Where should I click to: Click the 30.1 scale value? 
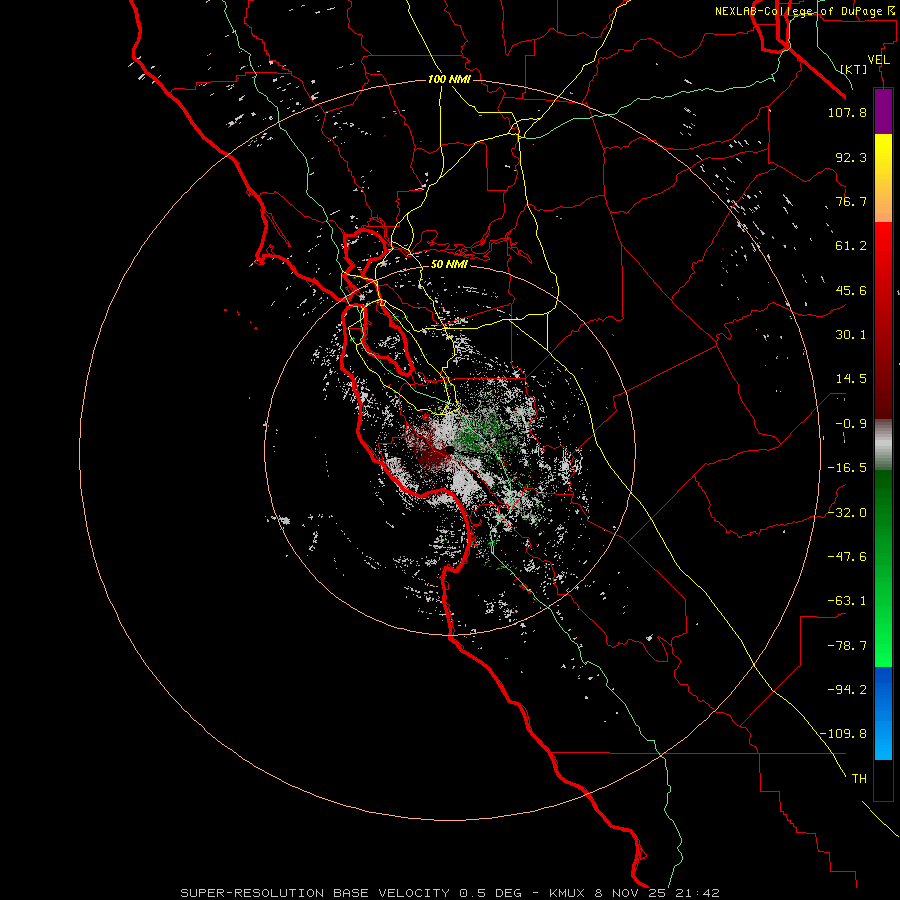click(x=851, y=335)
